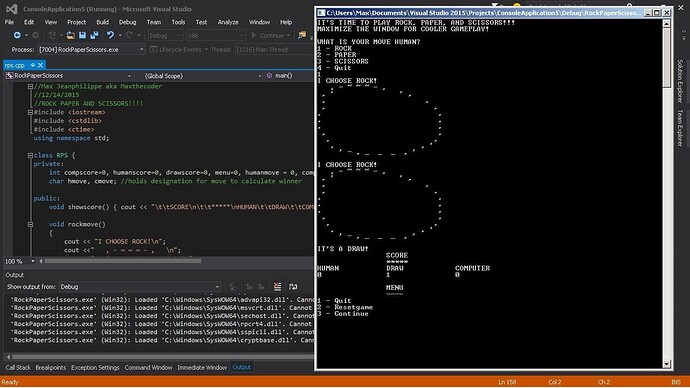Click the Open File folder icon
Viewport: 690px width, 388px height.
70,35
